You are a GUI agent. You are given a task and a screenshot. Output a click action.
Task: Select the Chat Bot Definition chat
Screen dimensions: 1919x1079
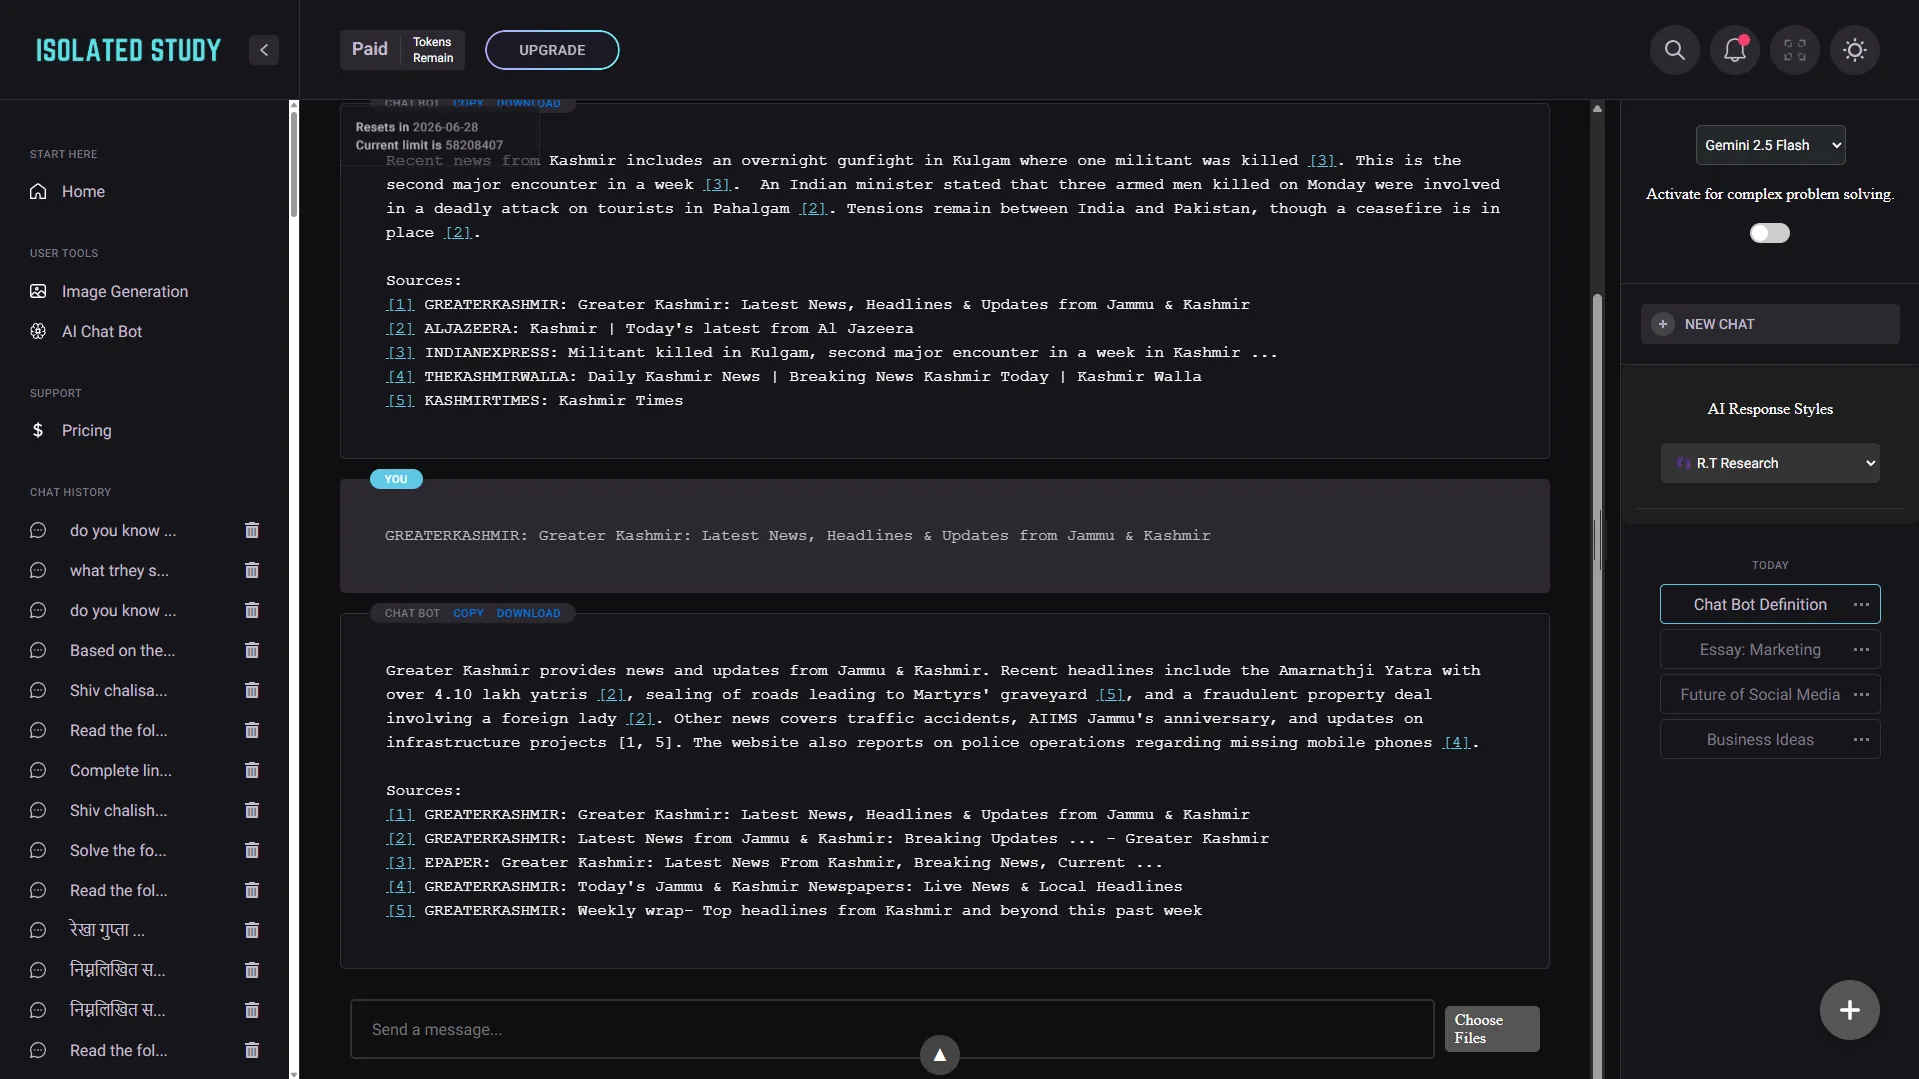(x=1760, y=604)
